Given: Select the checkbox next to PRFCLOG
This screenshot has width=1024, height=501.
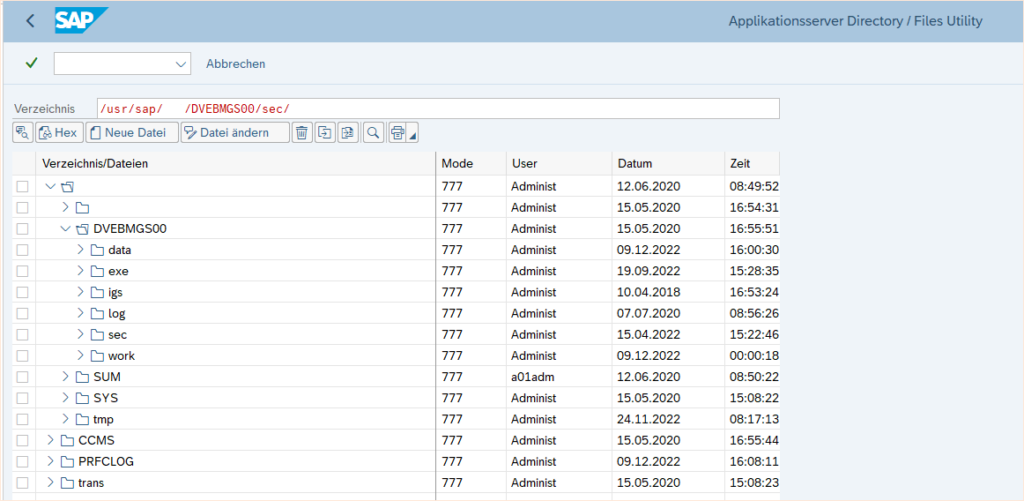Looking at the screenshot, I should coord(22,461).
